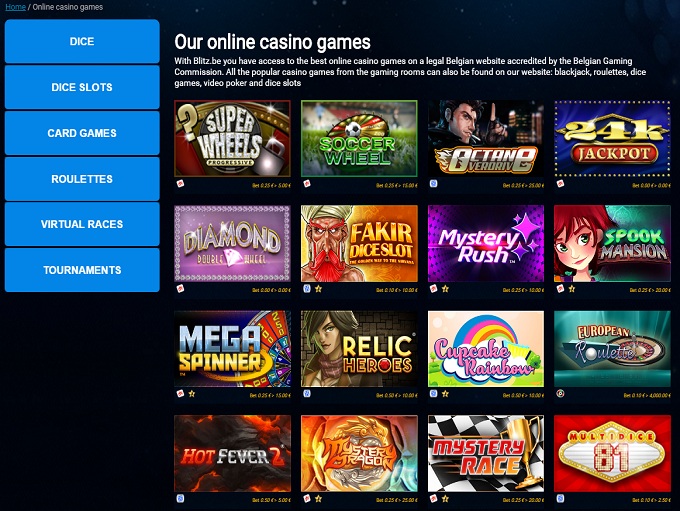680x511 pixels.
Task: Click the star icon below Spook Mansion
Action: click(x=572, y=288)
